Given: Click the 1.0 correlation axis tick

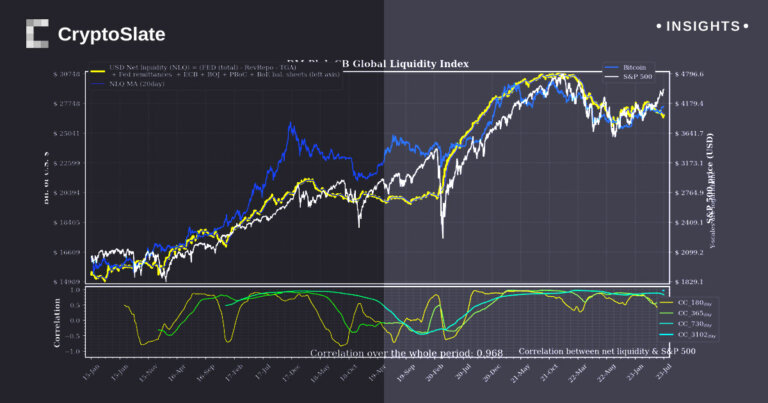Looking at the screenshot, I should click(74, 290).
